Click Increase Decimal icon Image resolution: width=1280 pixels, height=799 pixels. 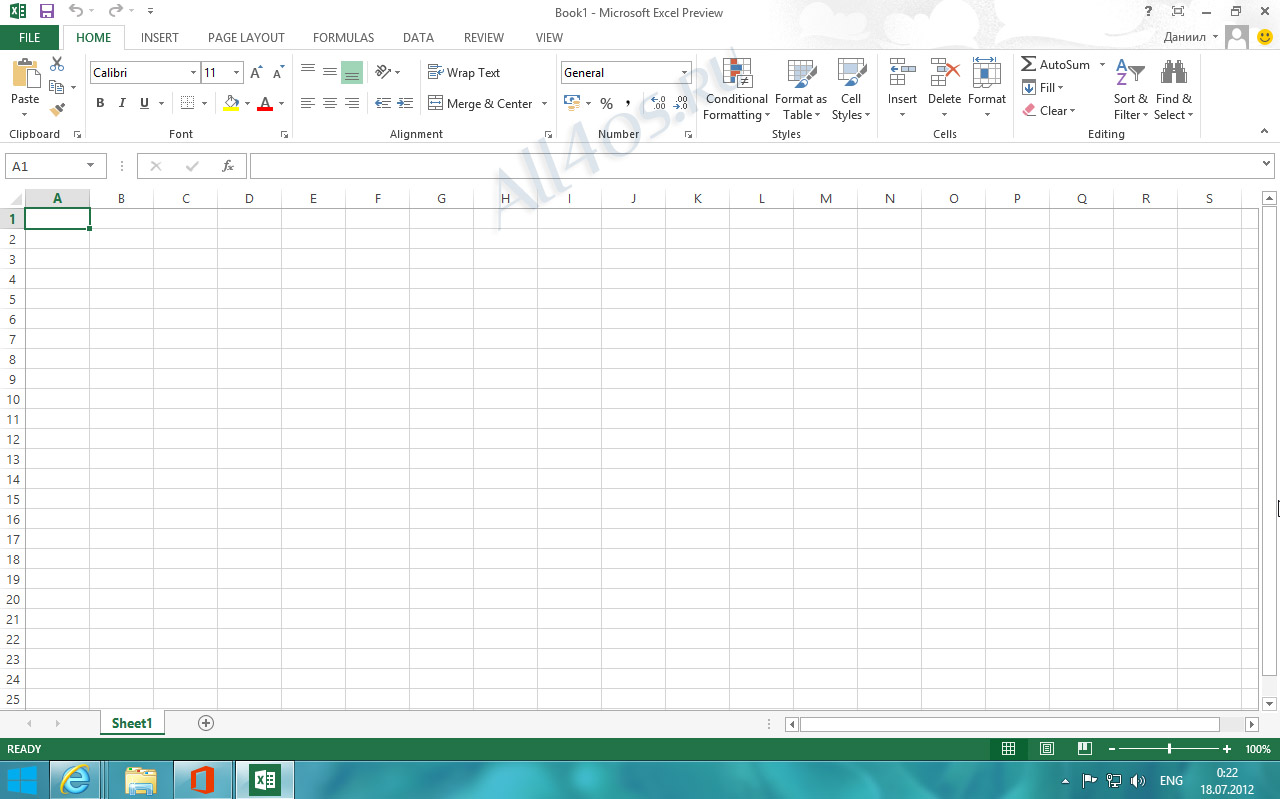click(658, 103)
